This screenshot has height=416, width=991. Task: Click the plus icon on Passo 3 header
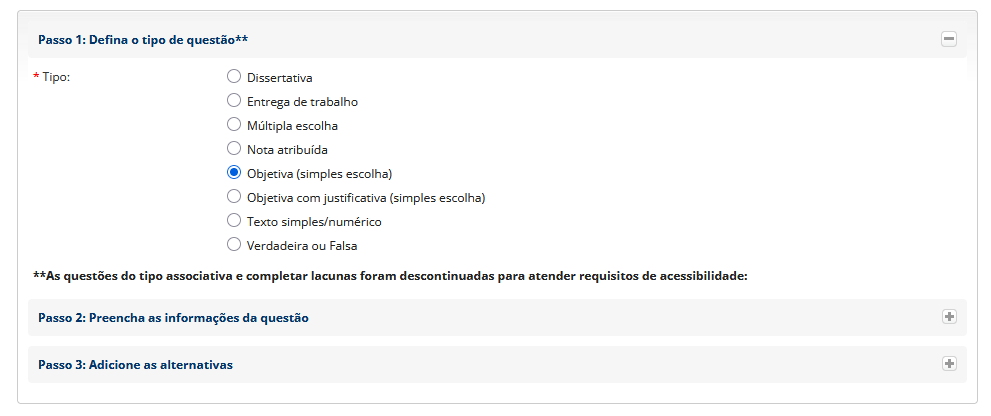click(x=949, y=364)
